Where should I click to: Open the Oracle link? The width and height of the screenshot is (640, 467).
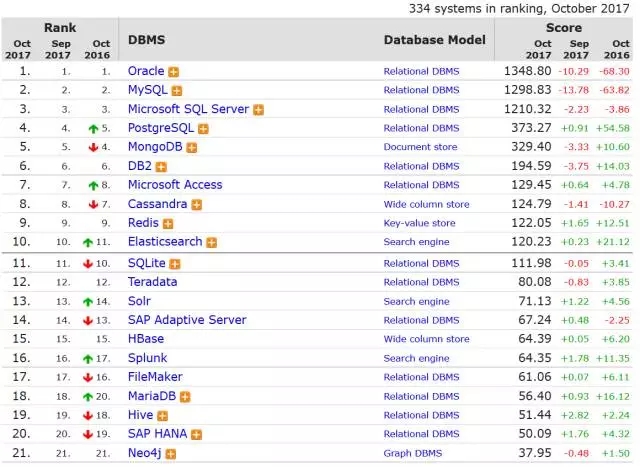coord(146,71)
